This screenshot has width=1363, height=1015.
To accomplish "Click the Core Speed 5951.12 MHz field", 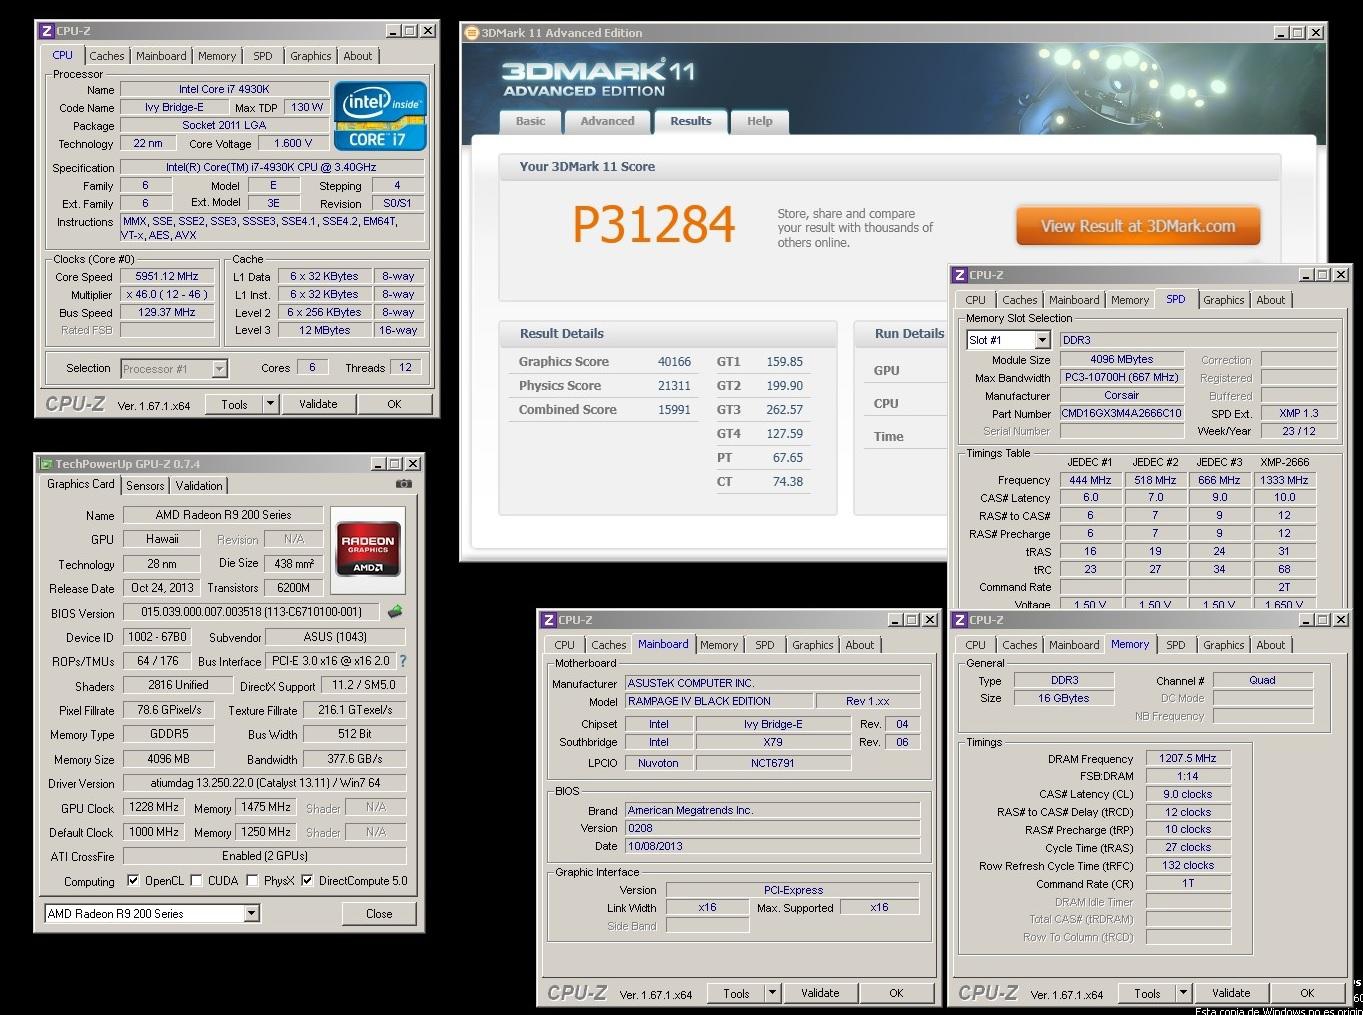I will 167,276.
